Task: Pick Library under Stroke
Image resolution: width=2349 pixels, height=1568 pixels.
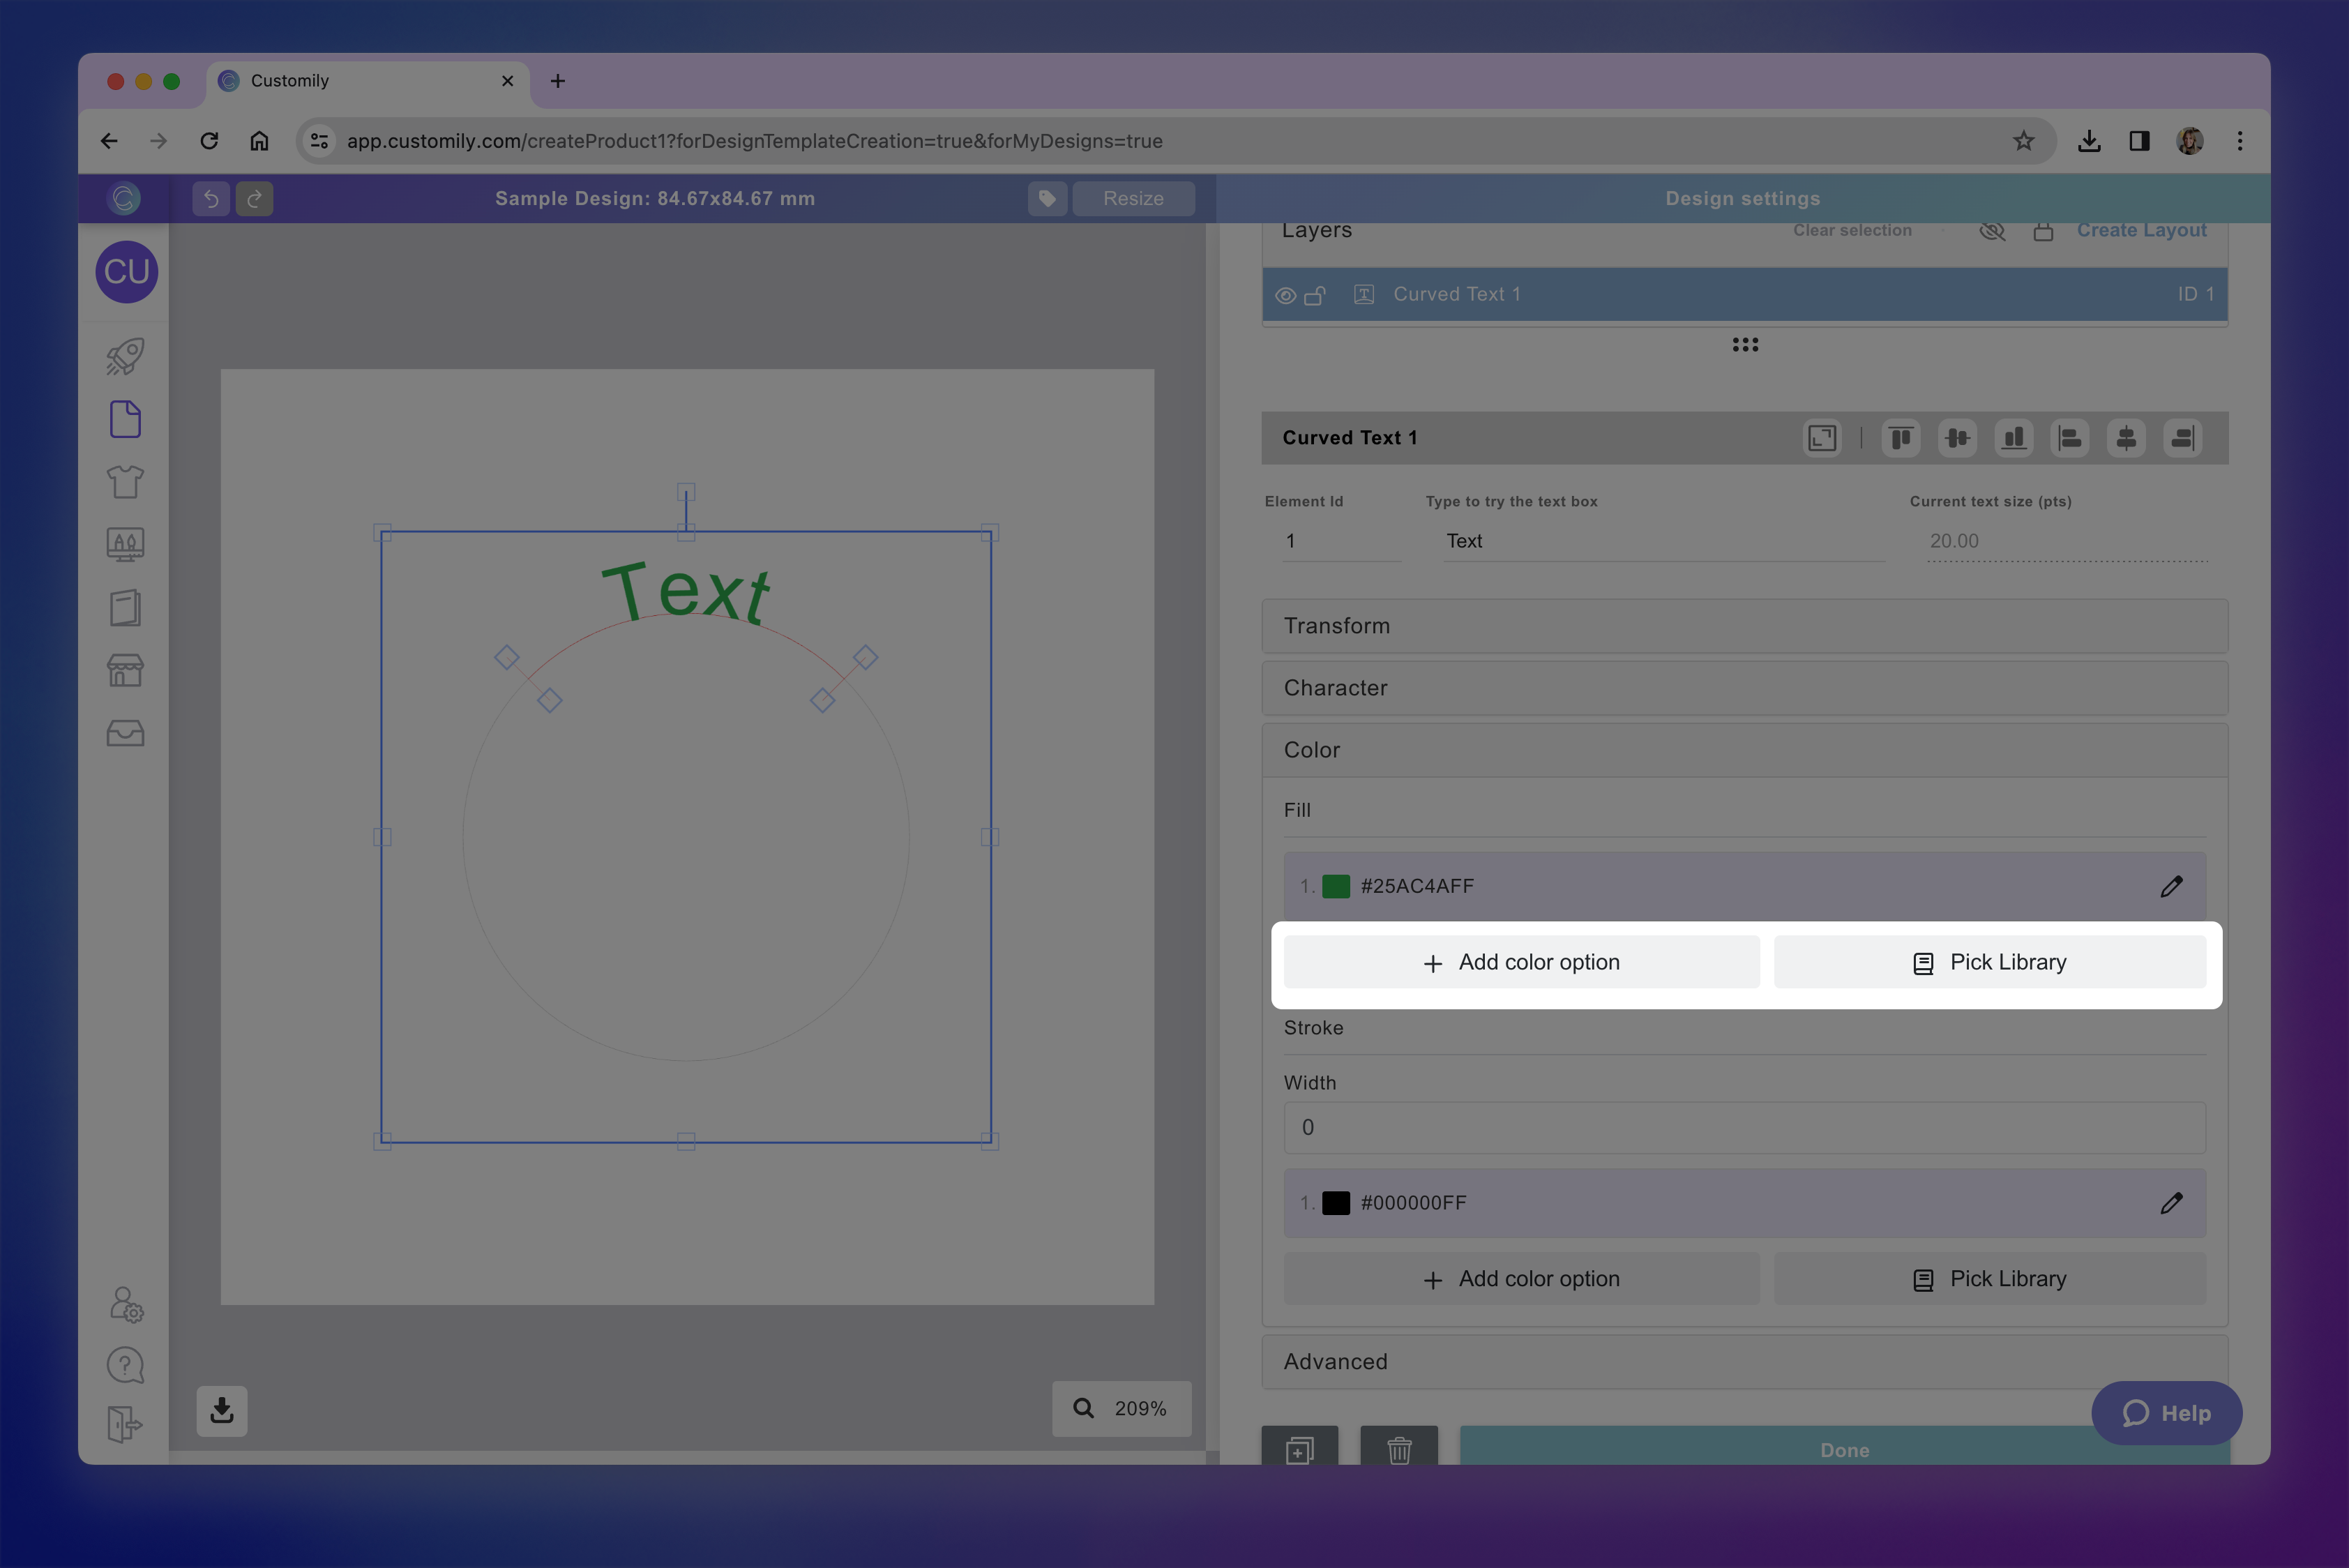Action: pos(1990,1279)
